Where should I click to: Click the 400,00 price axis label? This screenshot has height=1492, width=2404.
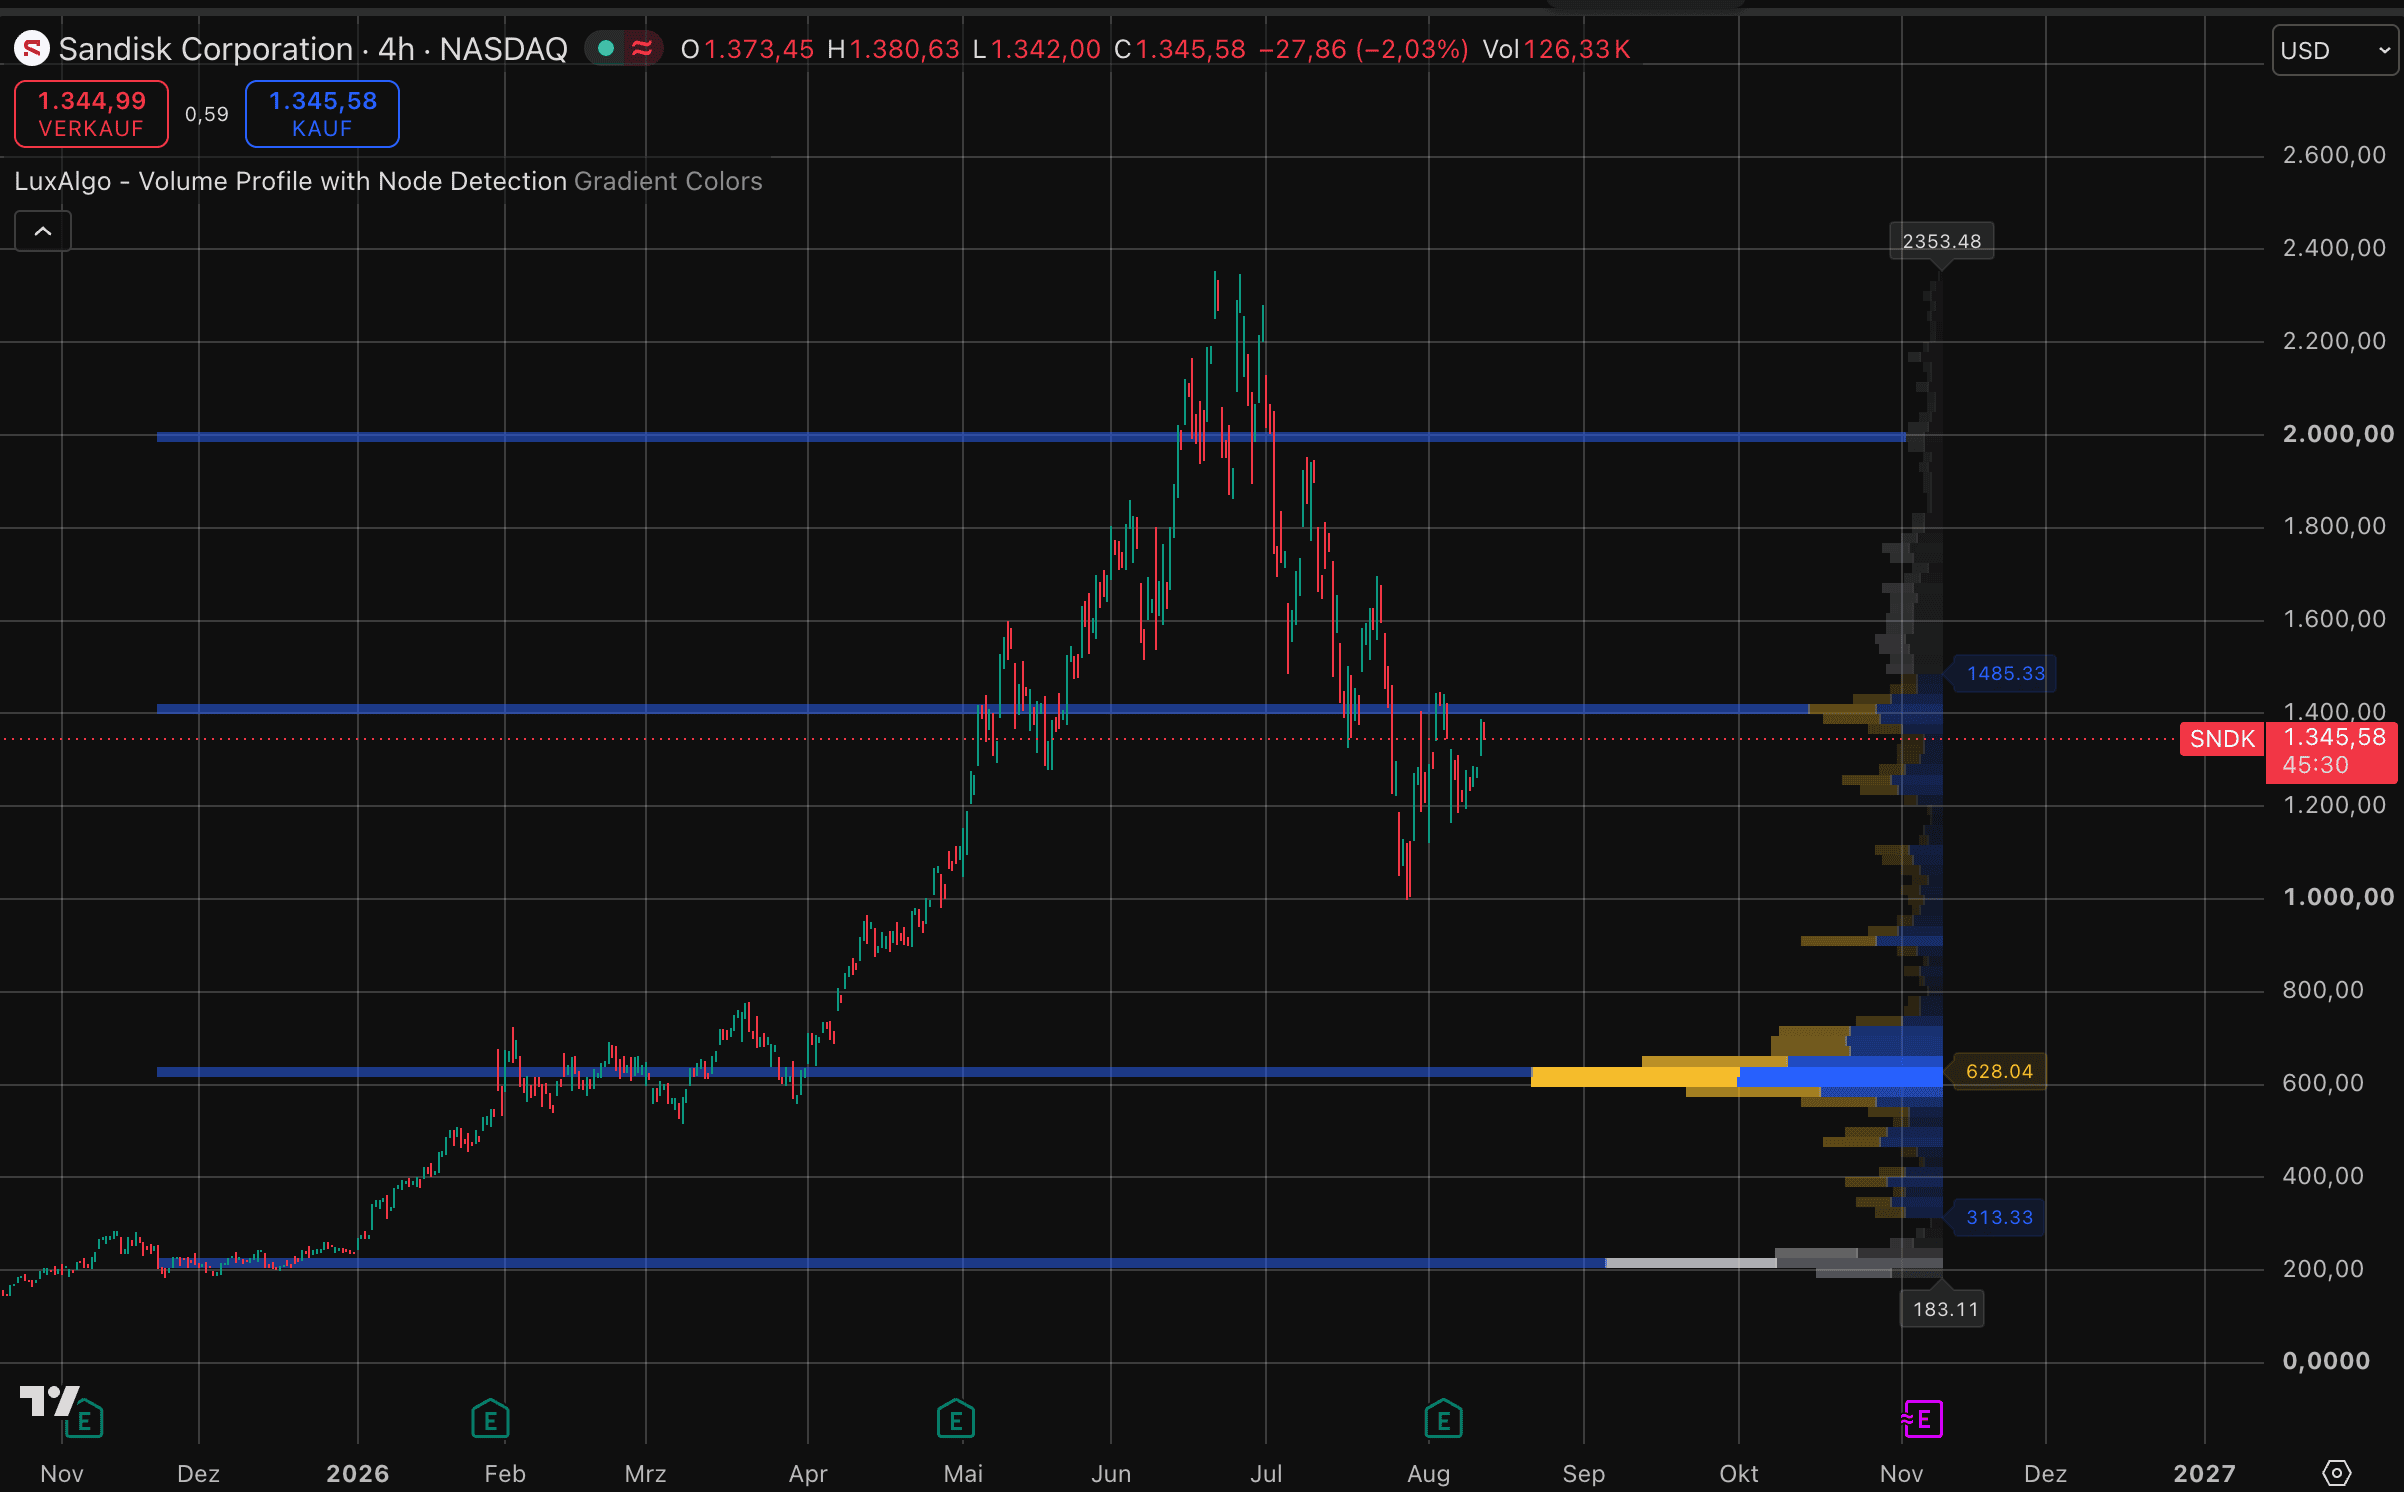point(2323,1176)
